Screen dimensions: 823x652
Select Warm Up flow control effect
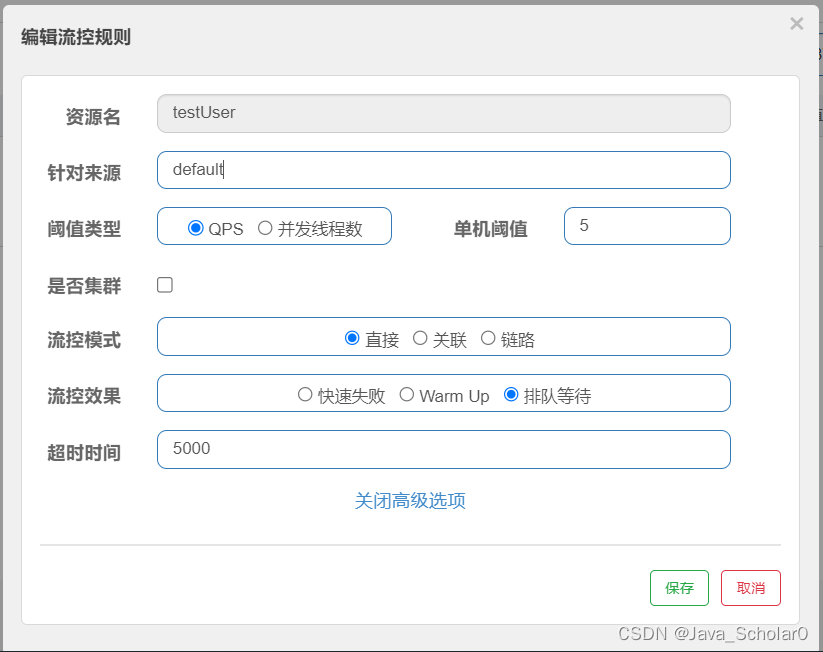407,394
